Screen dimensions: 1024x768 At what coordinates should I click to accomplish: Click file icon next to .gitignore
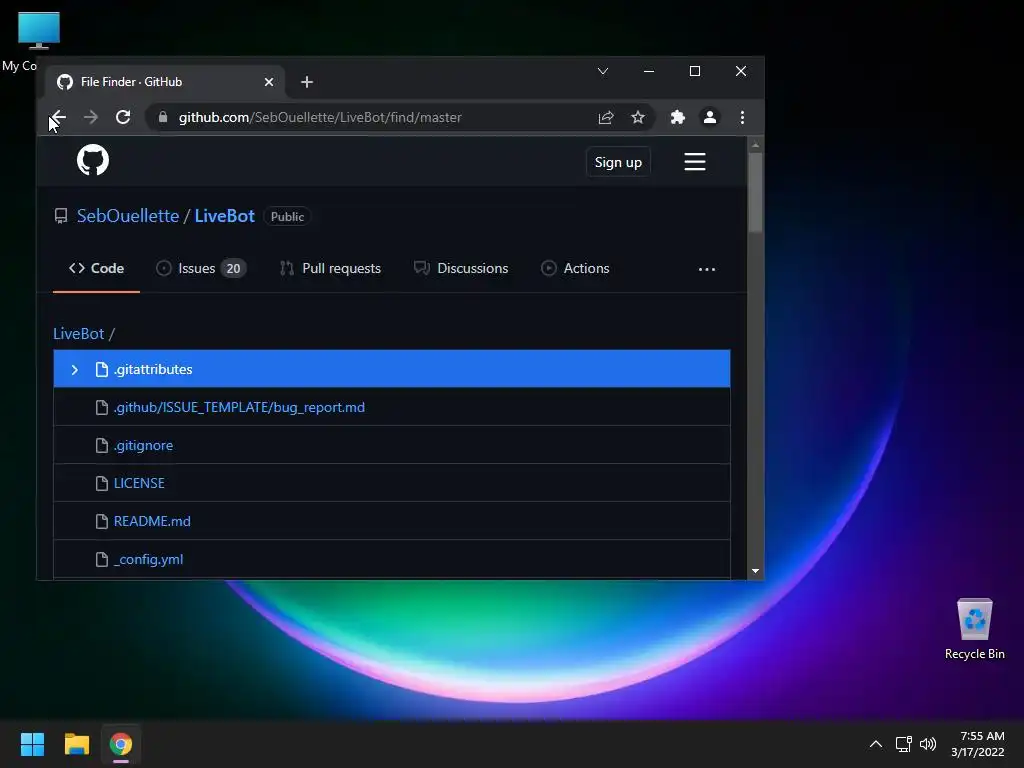[102, 445]
